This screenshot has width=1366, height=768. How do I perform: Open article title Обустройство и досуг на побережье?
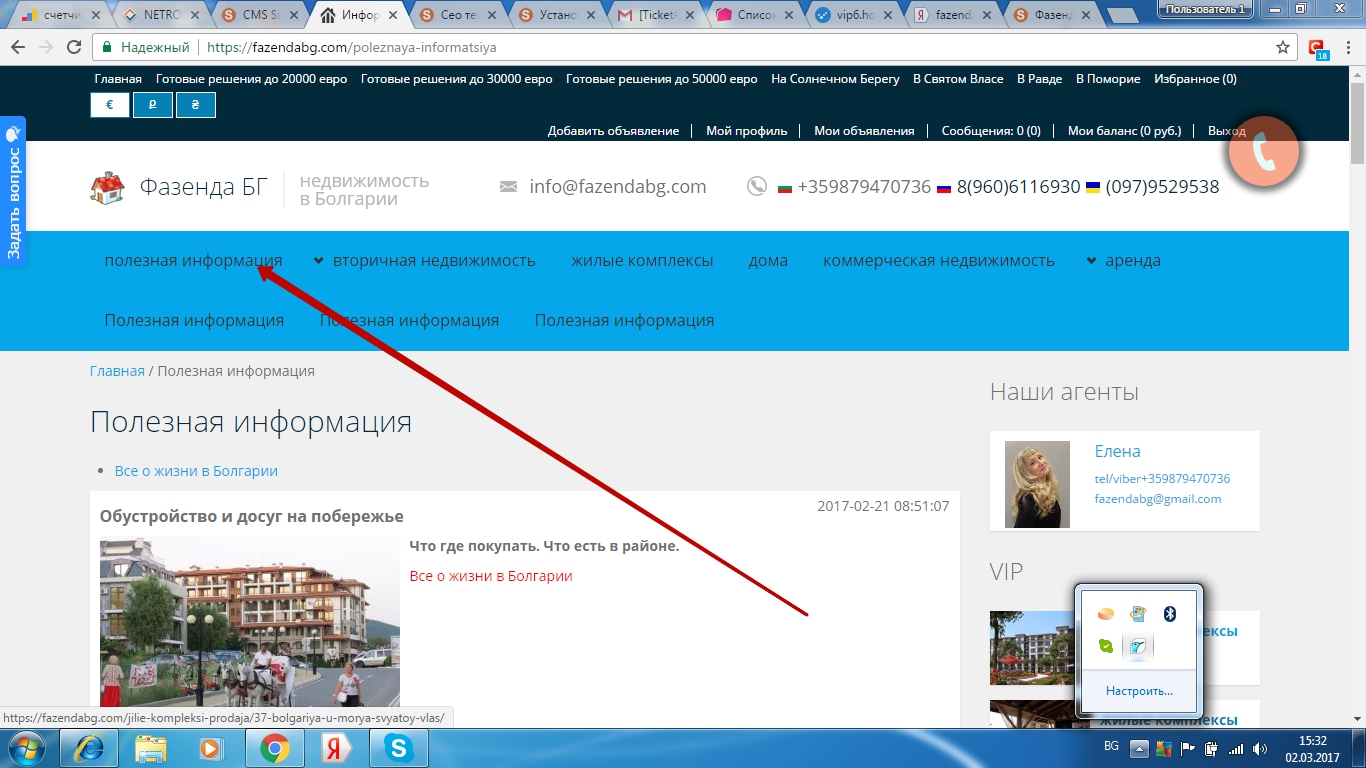[x=252, y=516]
